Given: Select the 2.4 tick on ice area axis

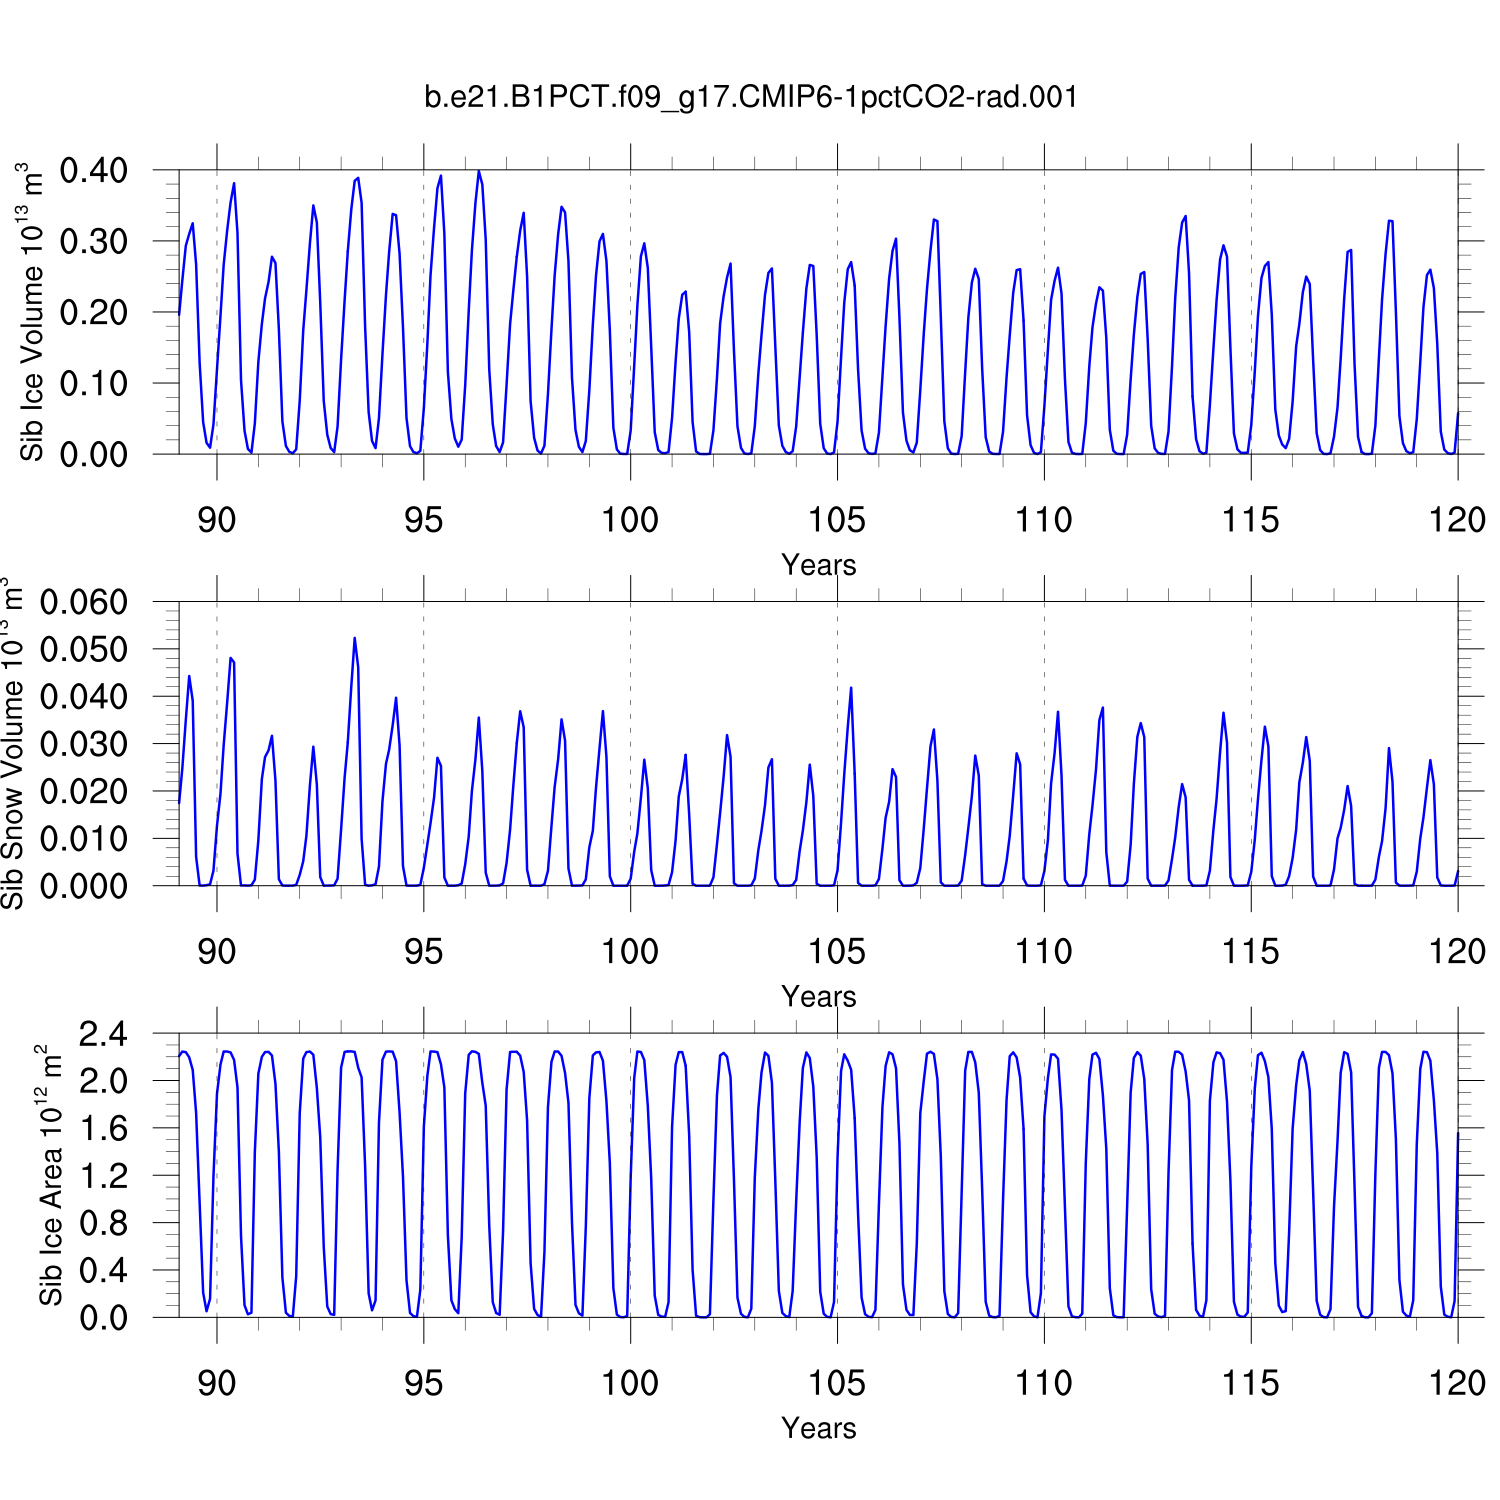Looking at the screenshot, I should [x=104, y=1034].
